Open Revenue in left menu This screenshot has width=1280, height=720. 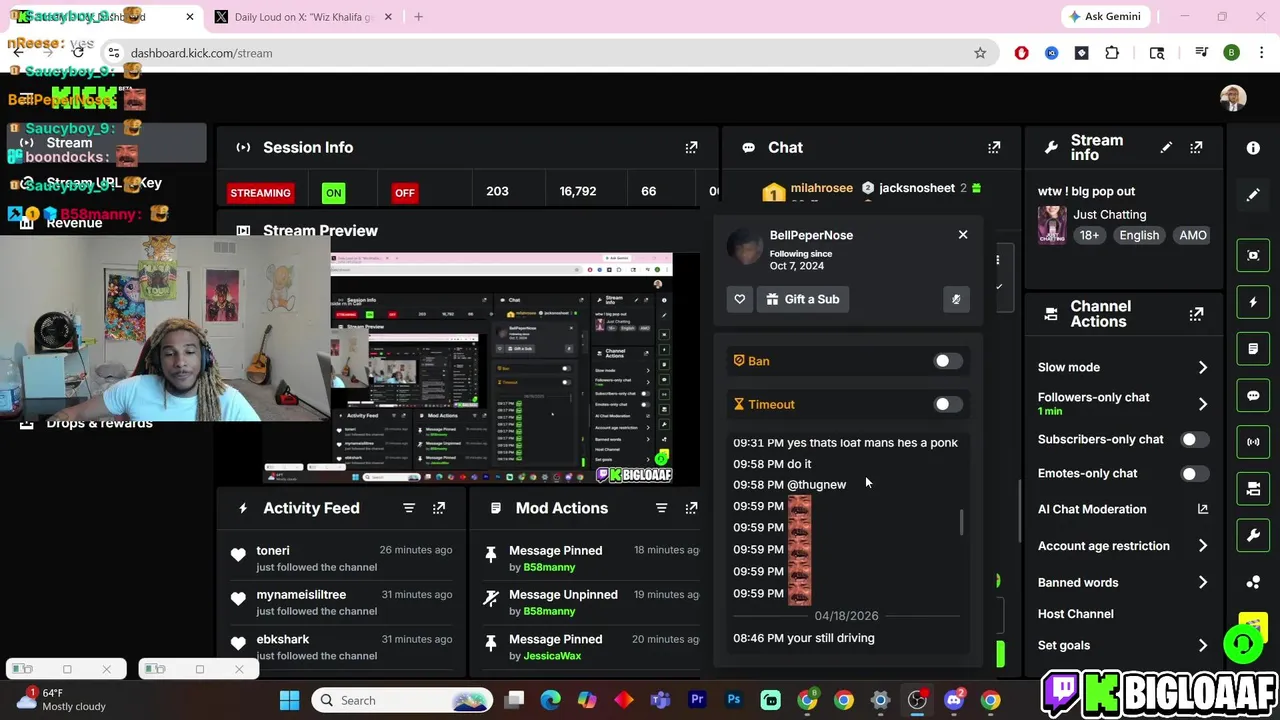(x=74, y=223)
